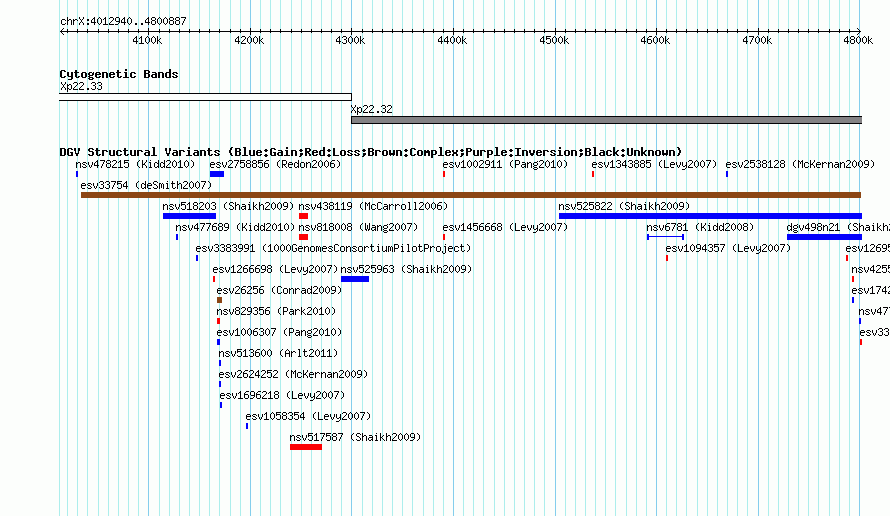The width and height of the screenshot is (890, 516).
Task: Click the 4200k ruler tick label
Action: click(249, 40)
